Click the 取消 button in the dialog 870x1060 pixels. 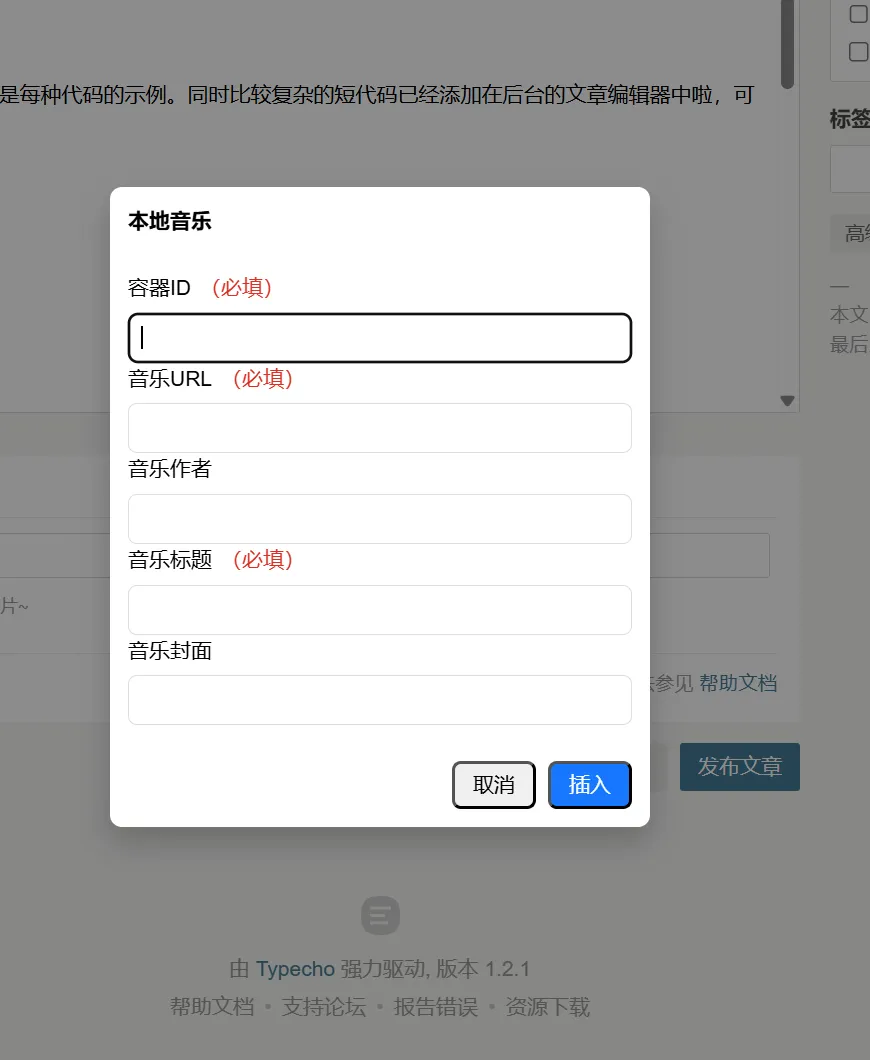click(493, 785)
